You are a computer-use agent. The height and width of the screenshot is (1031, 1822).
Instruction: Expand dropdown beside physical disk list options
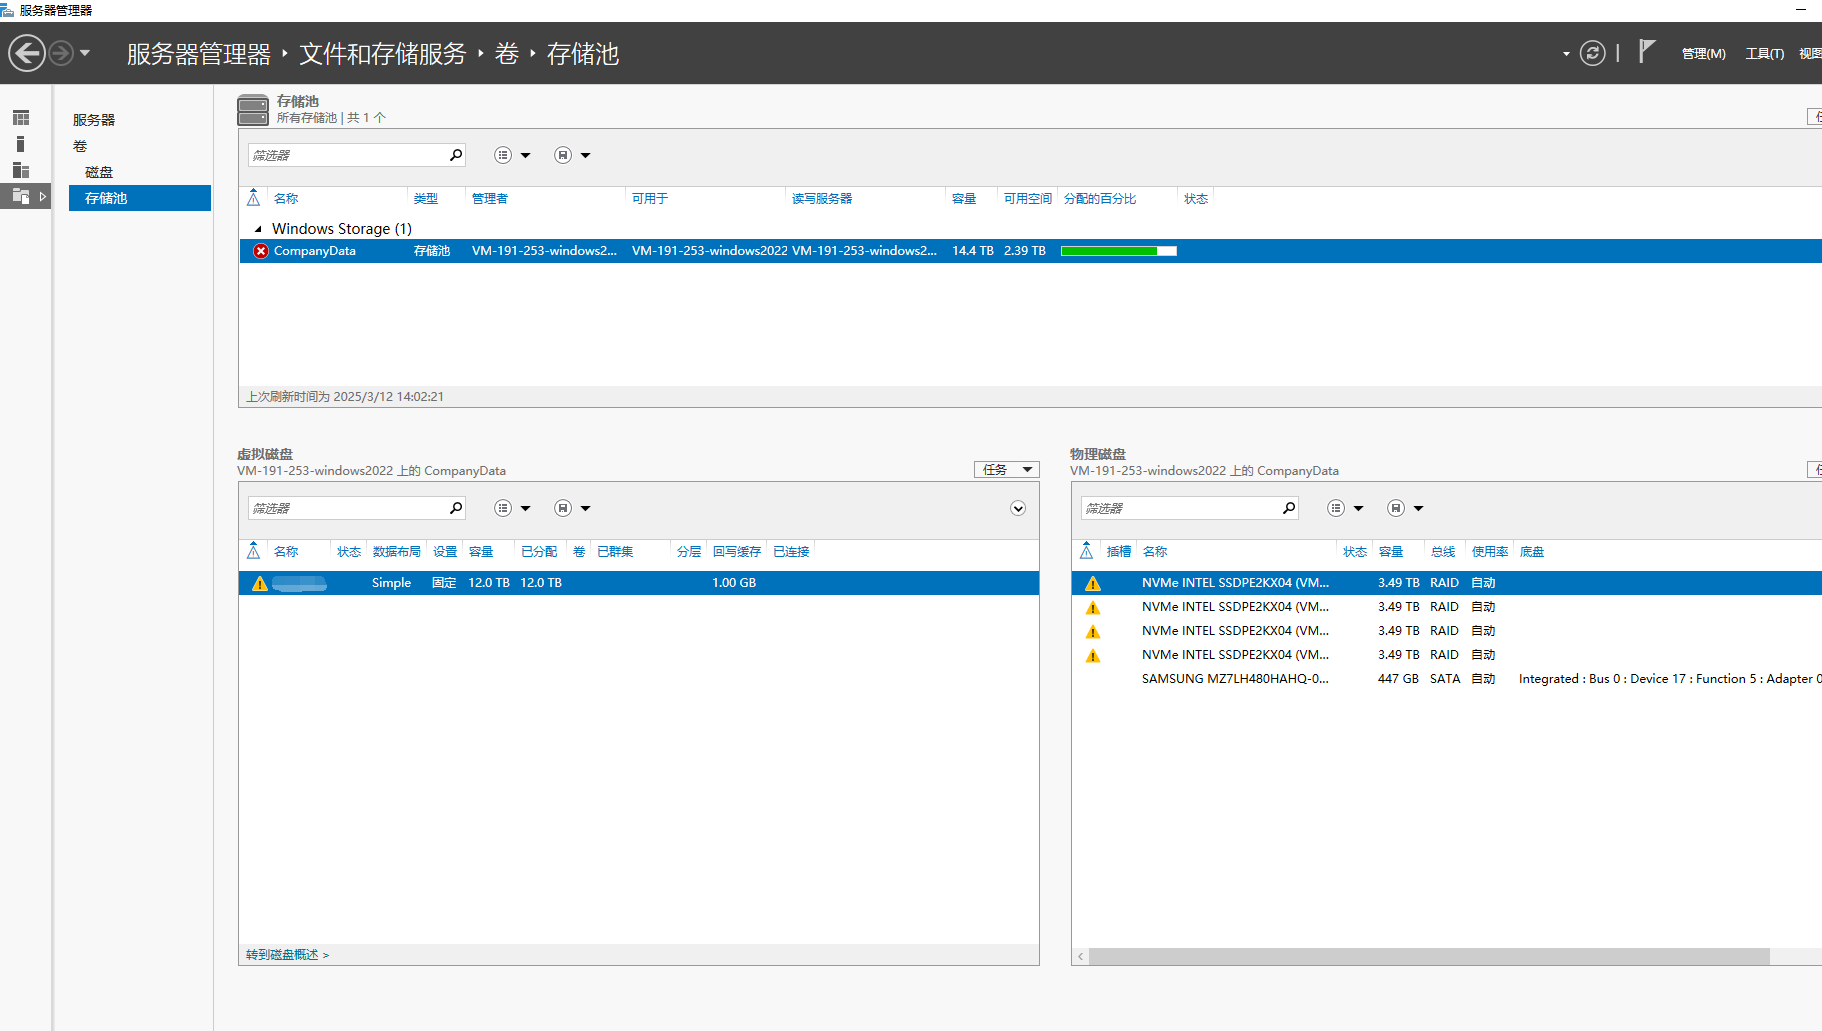(x=1359, y=509)
